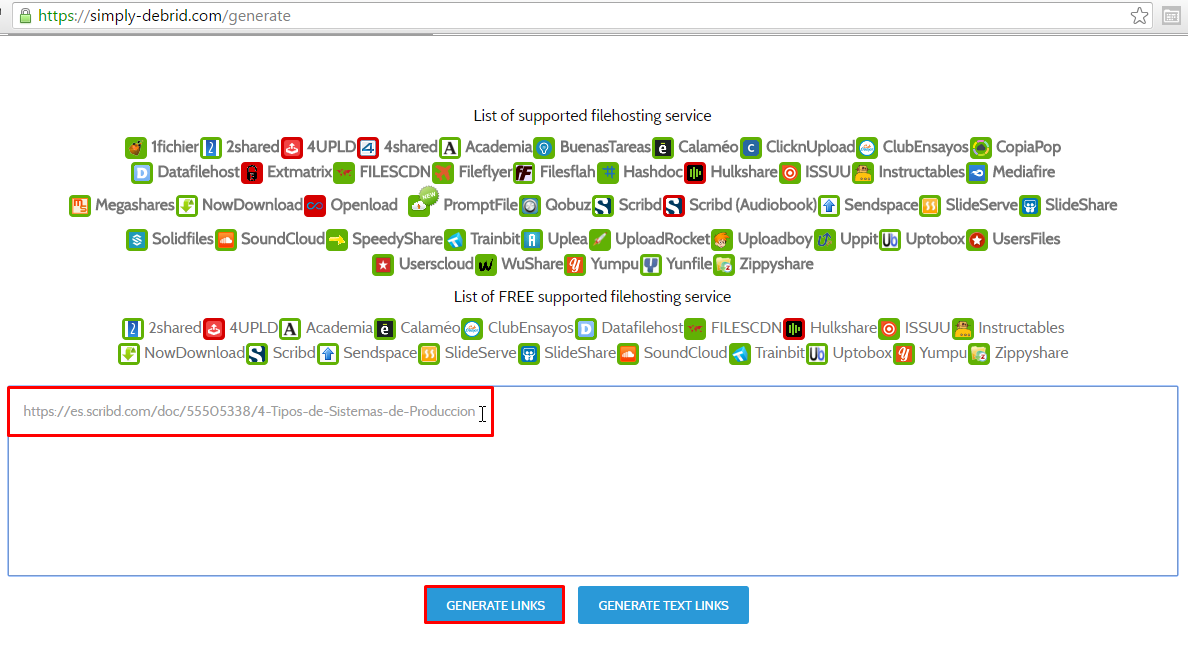Click the "Yumpu" label in the FREE list
This screenshot has width=1188, height=646.
pos(943,353)
